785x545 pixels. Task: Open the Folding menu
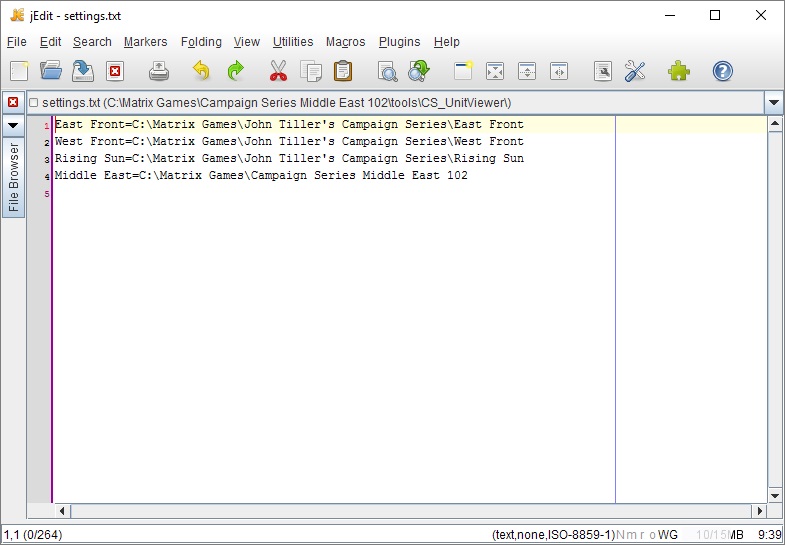pos(201,42)
